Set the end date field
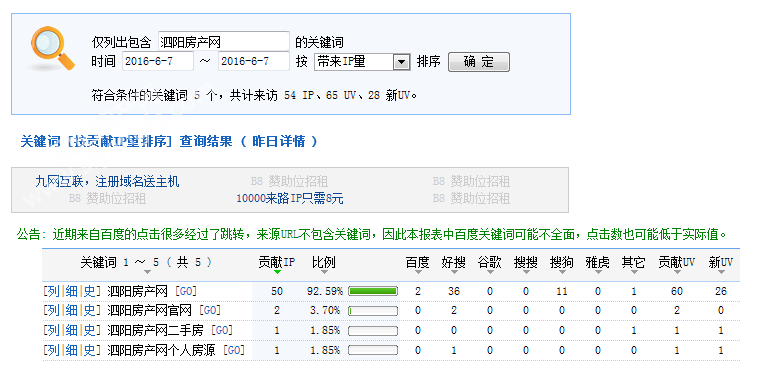Screen dimensions: 757x370 [x=254, y=62]
